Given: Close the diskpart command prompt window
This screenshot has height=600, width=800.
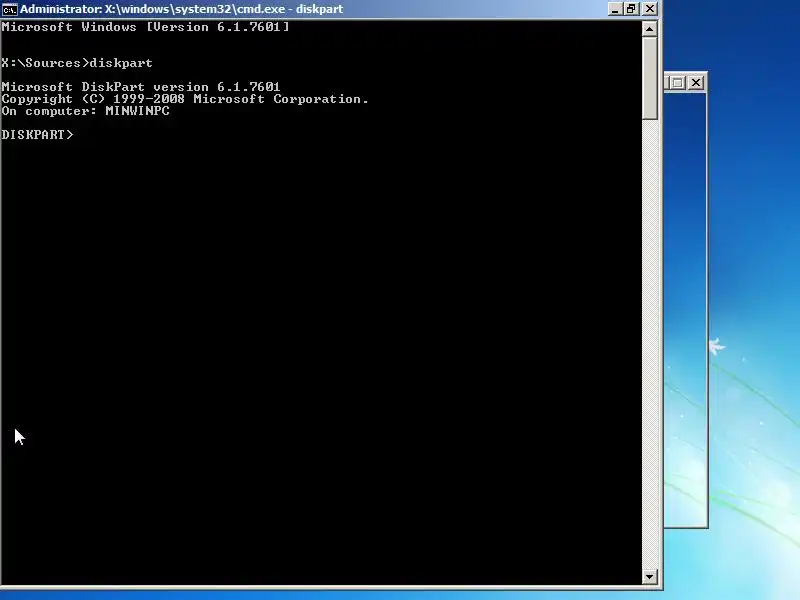Looking at the screenshot, I should point(649,9).
